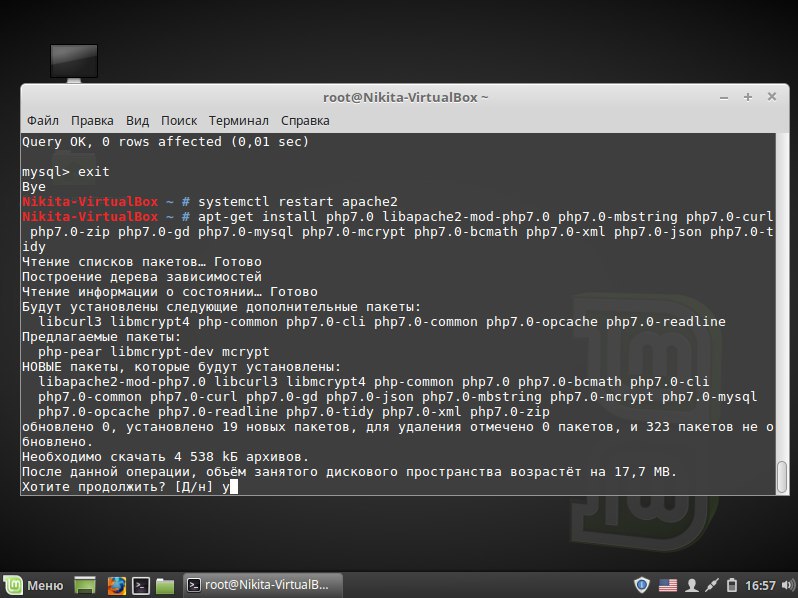Click the 'apt-get install php7.0' command text
The image size is (798, 598).
click(286, 217)
